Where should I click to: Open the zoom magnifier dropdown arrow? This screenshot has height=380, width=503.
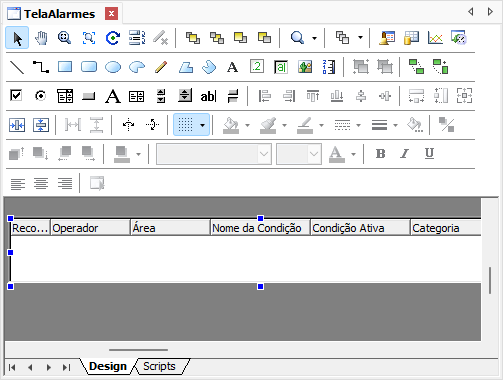[x=314, y=38]
